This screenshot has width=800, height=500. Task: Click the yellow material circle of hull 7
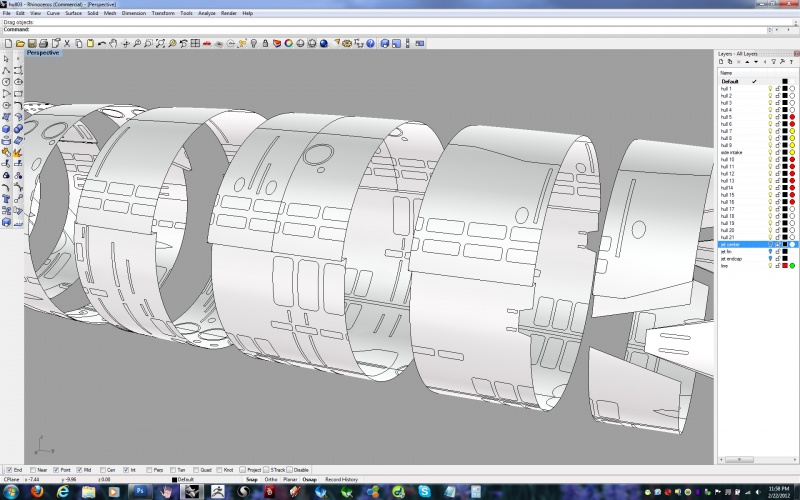pos(792,131)
